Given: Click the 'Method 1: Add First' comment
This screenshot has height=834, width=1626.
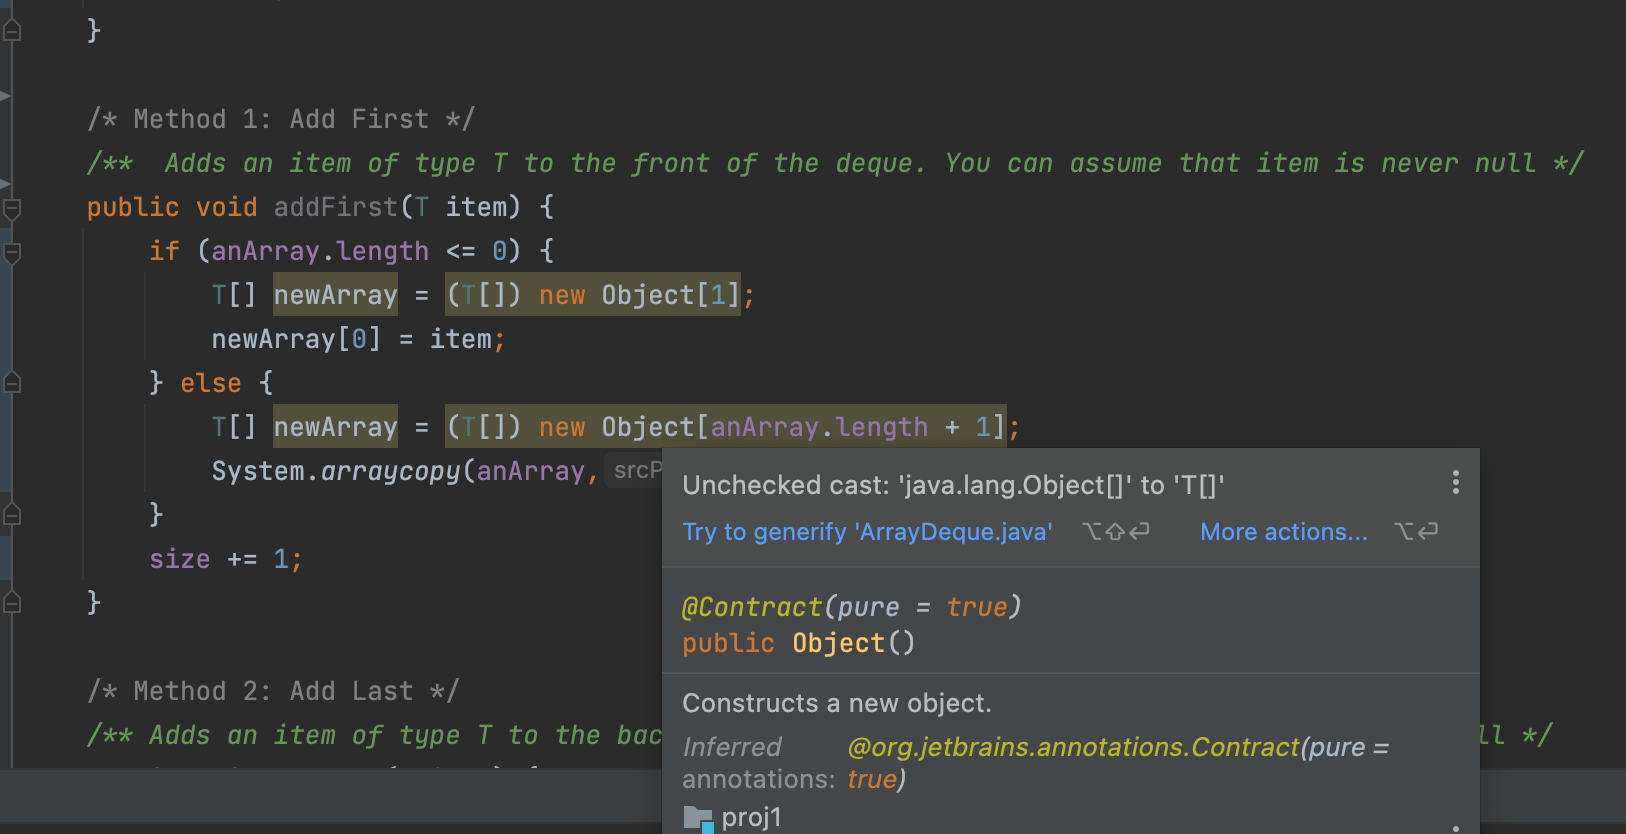Looking at the screenshot, I should click(x=280, y=119).
